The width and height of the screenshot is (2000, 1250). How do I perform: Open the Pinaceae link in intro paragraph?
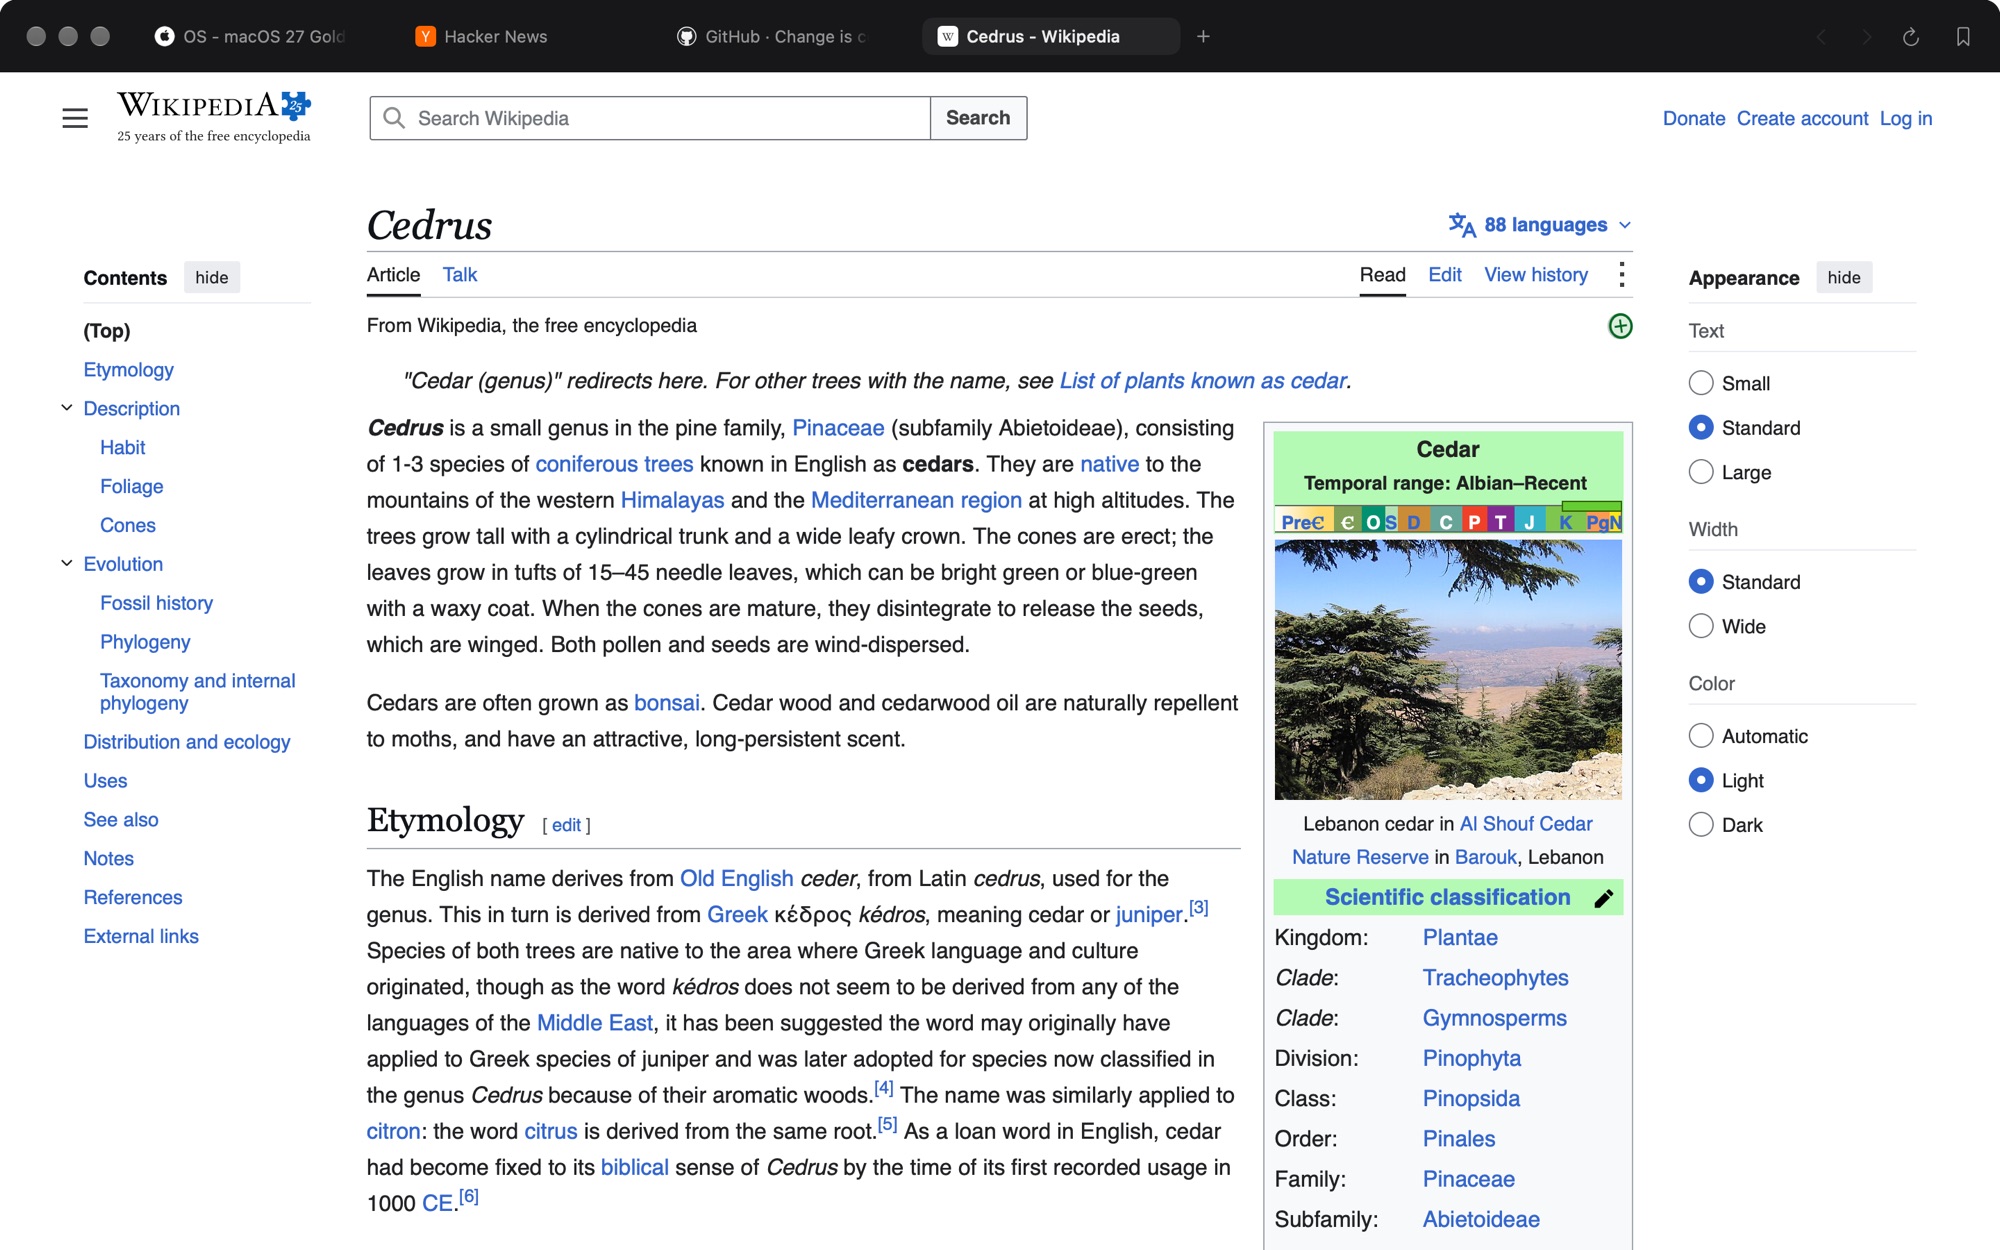[x=838, y=428]
